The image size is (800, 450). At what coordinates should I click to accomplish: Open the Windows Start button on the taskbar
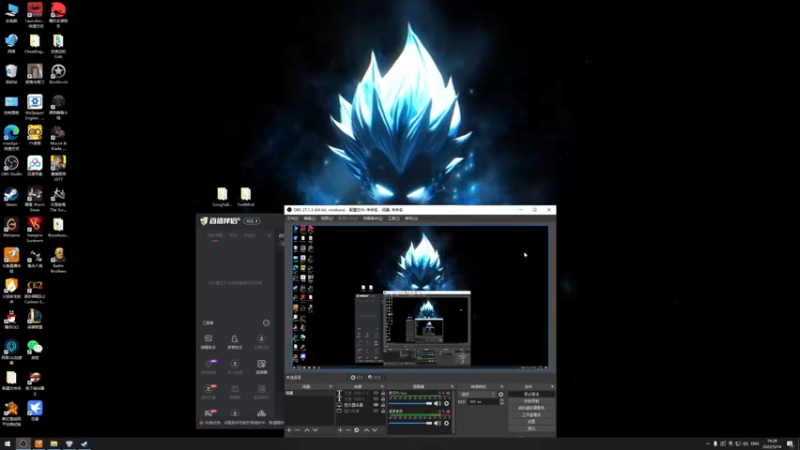click(7, 444)
